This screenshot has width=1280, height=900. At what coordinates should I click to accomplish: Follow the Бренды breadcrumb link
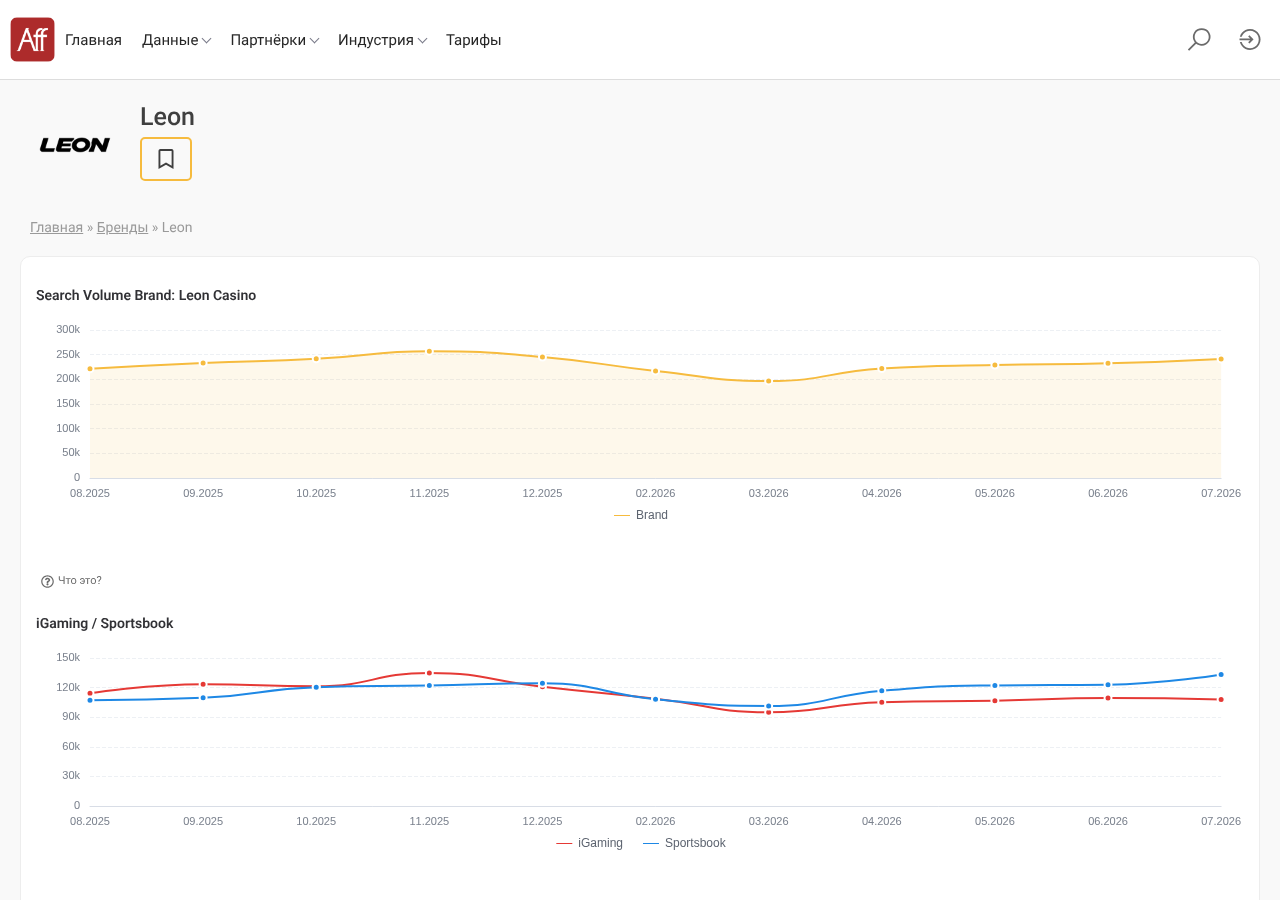pos(122,227)
